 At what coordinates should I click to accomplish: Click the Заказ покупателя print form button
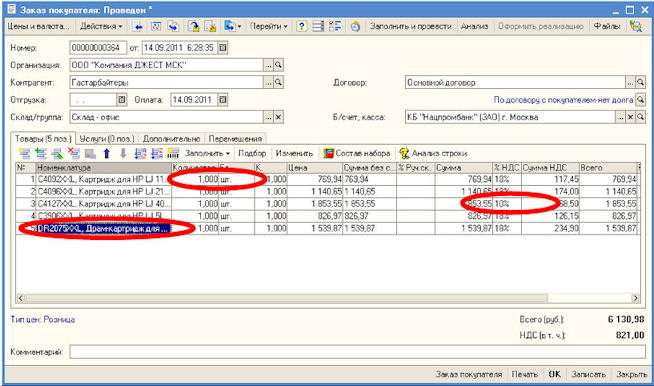click(469, 374)
